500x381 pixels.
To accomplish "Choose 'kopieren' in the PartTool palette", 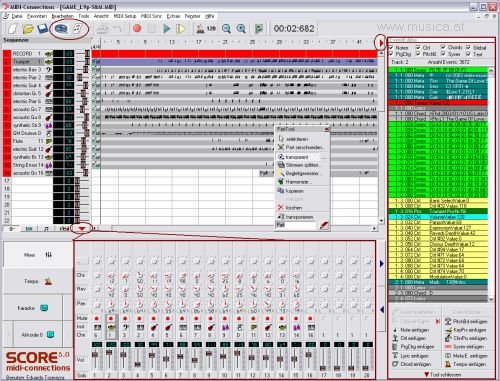I will click(291, 191).
